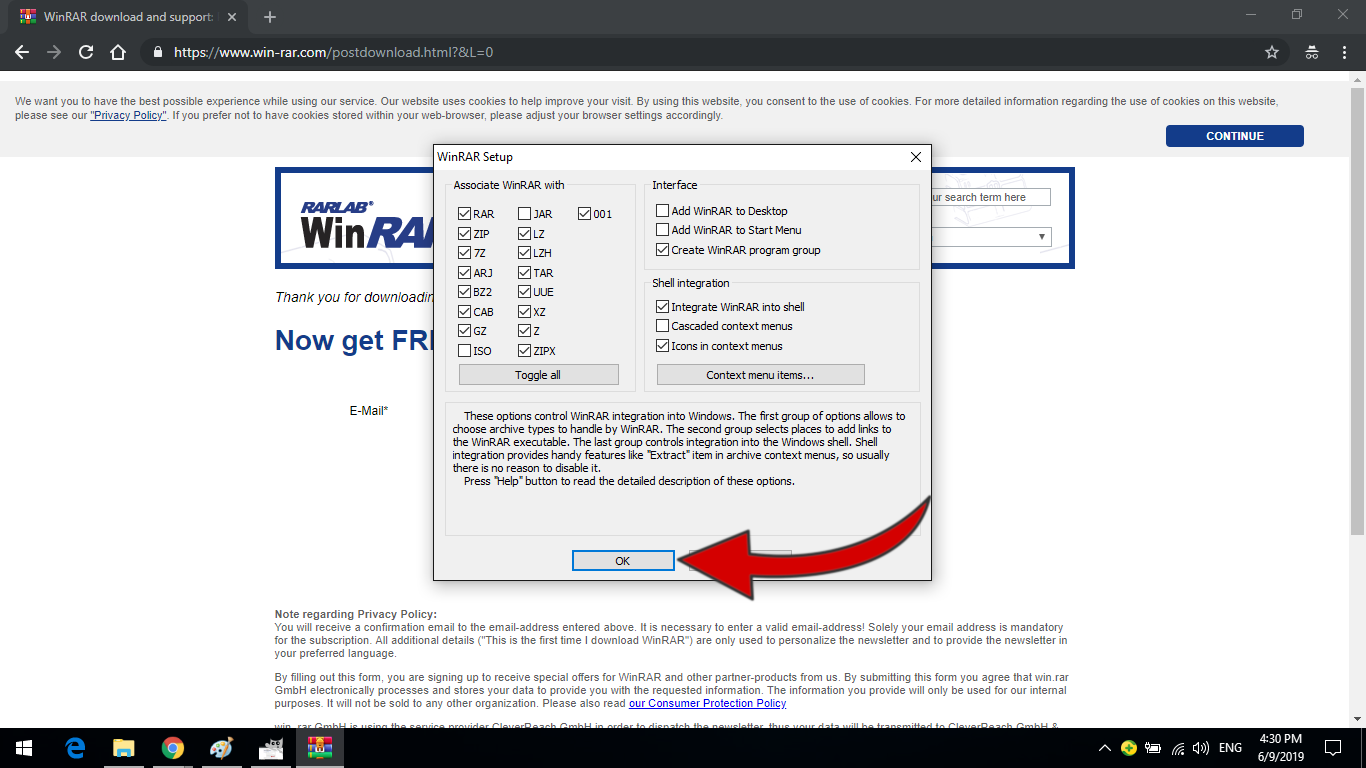
Task: Bookmark this page with star icon
Action: point(1272,52)
